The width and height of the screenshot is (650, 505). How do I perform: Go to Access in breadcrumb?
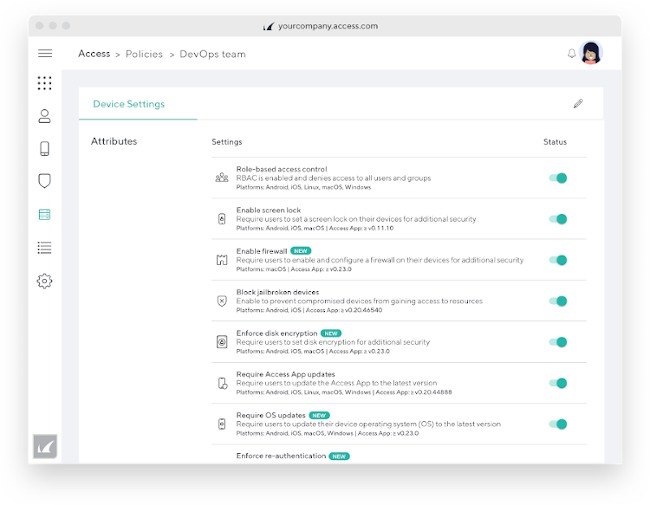(x=94, y=54)
